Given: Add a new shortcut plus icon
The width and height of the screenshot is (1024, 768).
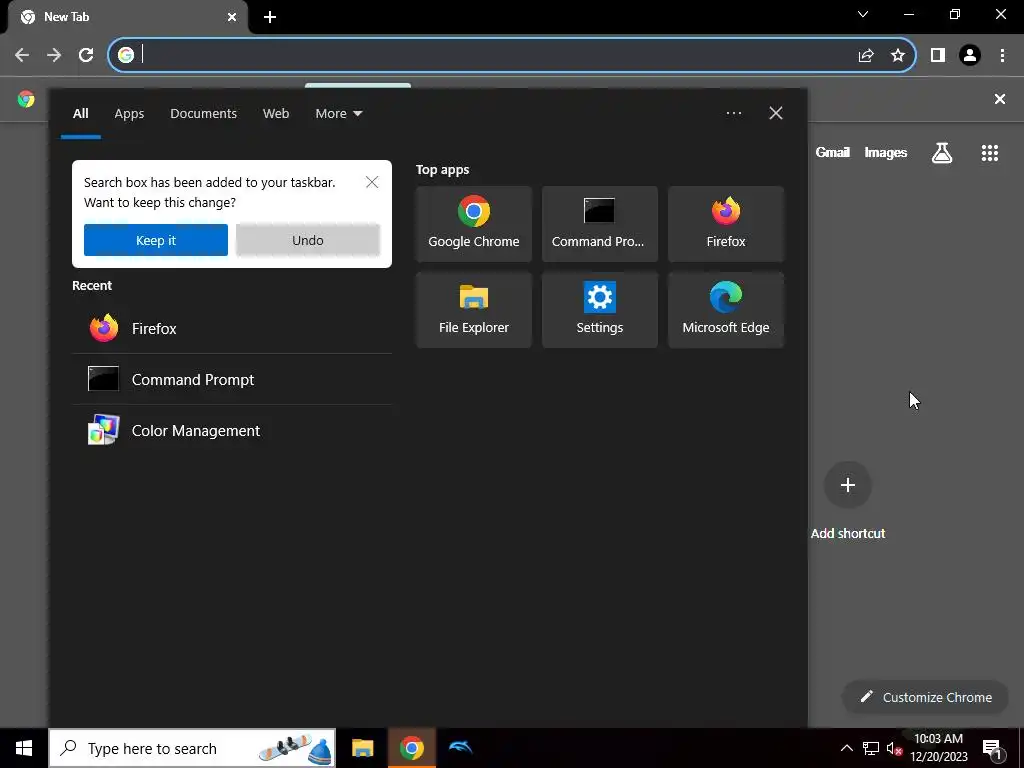Looking at the screenshot, I should click(x=848, y=485).
